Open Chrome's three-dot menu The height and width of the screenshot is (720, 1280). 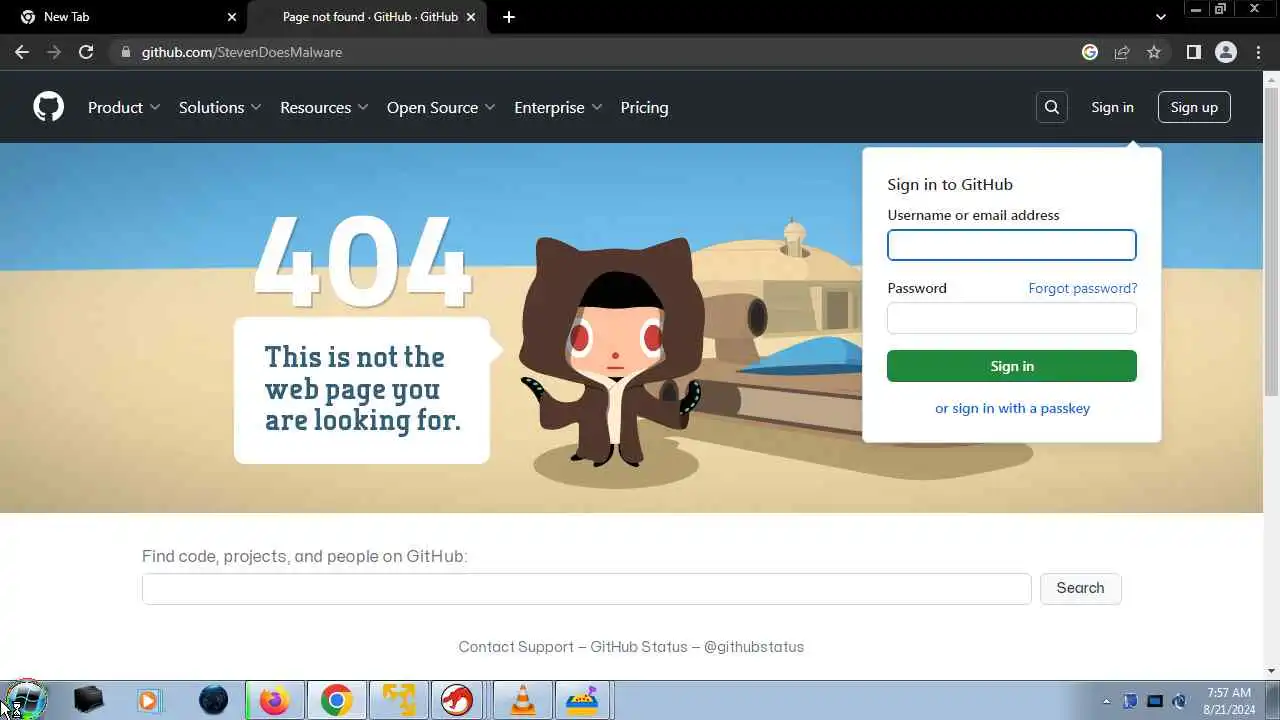1259,52
